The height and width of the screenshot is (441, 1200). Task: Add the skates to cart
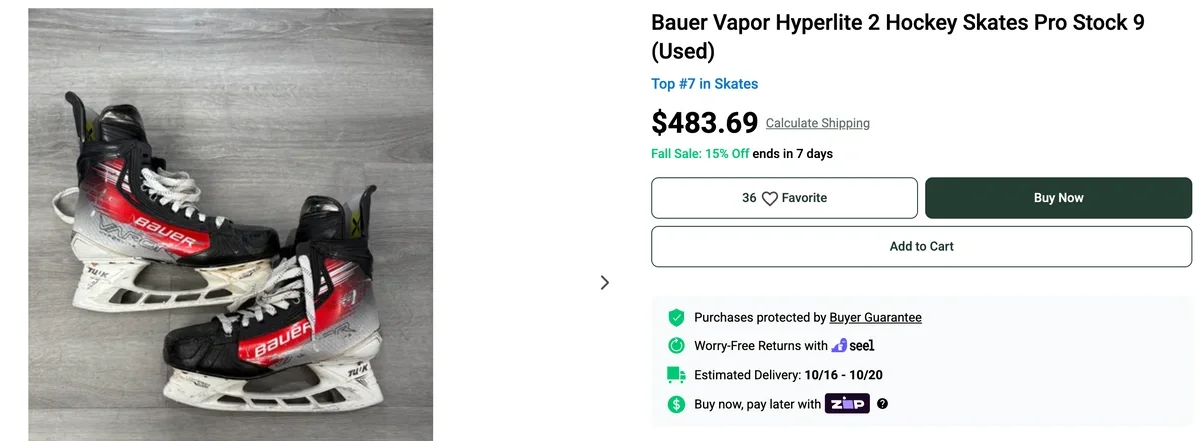point(921,246)
